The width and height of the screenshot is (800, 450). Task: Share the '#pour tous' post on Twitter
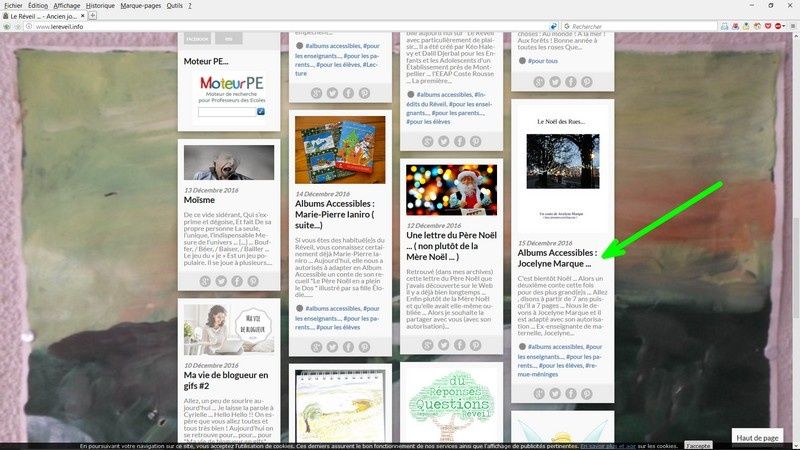[555, 82]
